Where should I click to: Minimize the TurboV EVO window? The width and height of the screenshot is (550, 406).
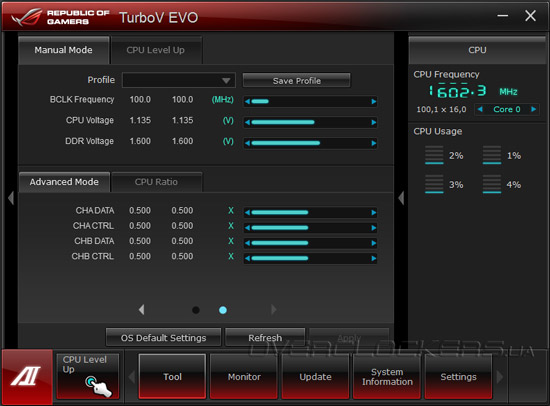click(x=503, y=16)
